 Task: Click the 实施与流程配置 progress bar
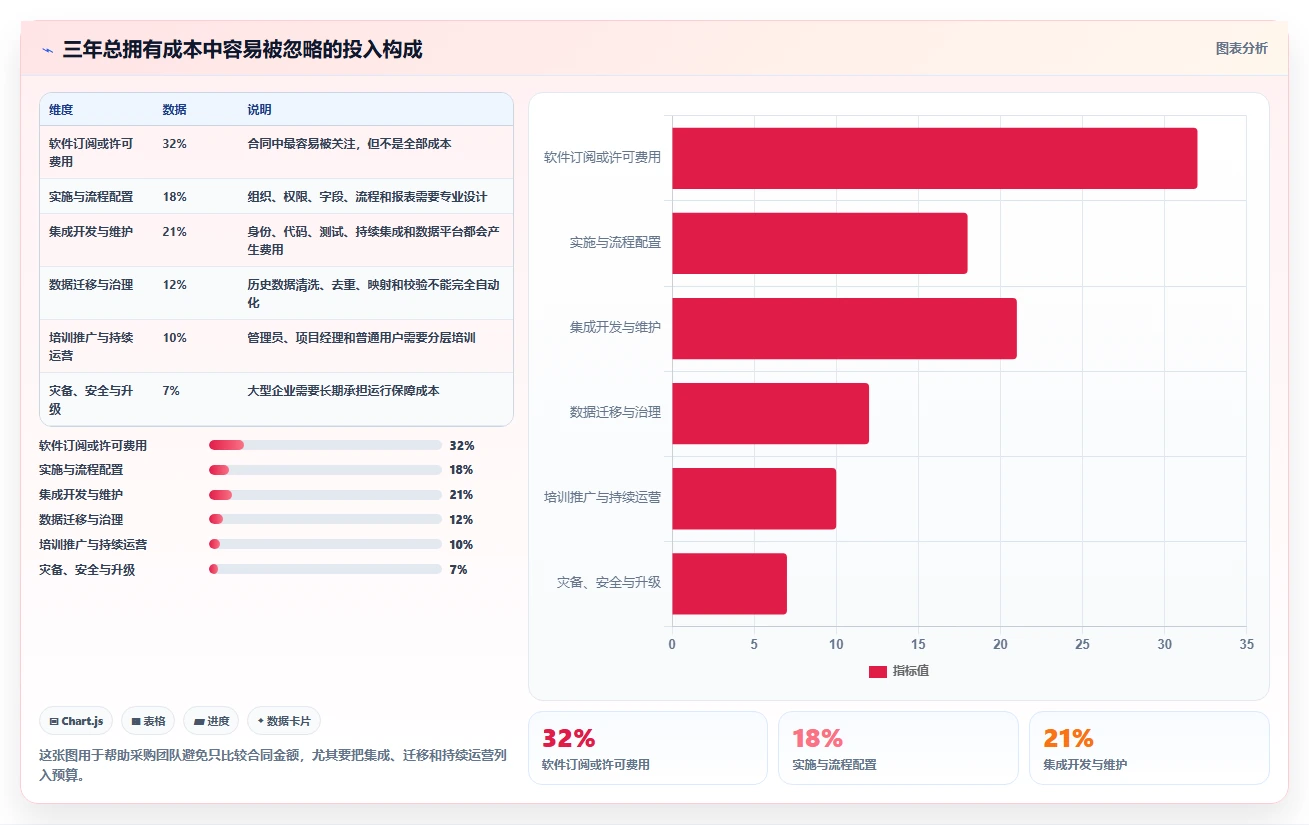325,470
